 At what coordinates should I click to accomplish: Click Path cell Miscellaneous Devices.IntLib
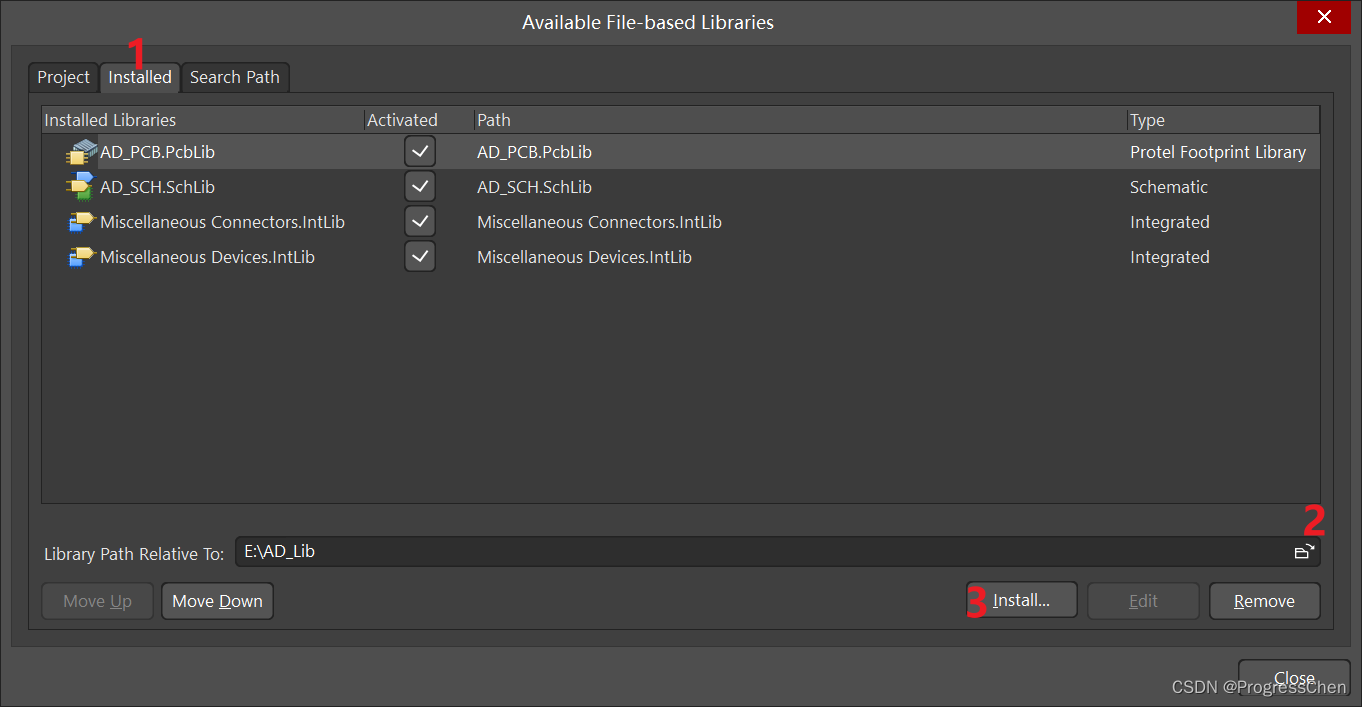pyautogui.click(x=584, y=257)
